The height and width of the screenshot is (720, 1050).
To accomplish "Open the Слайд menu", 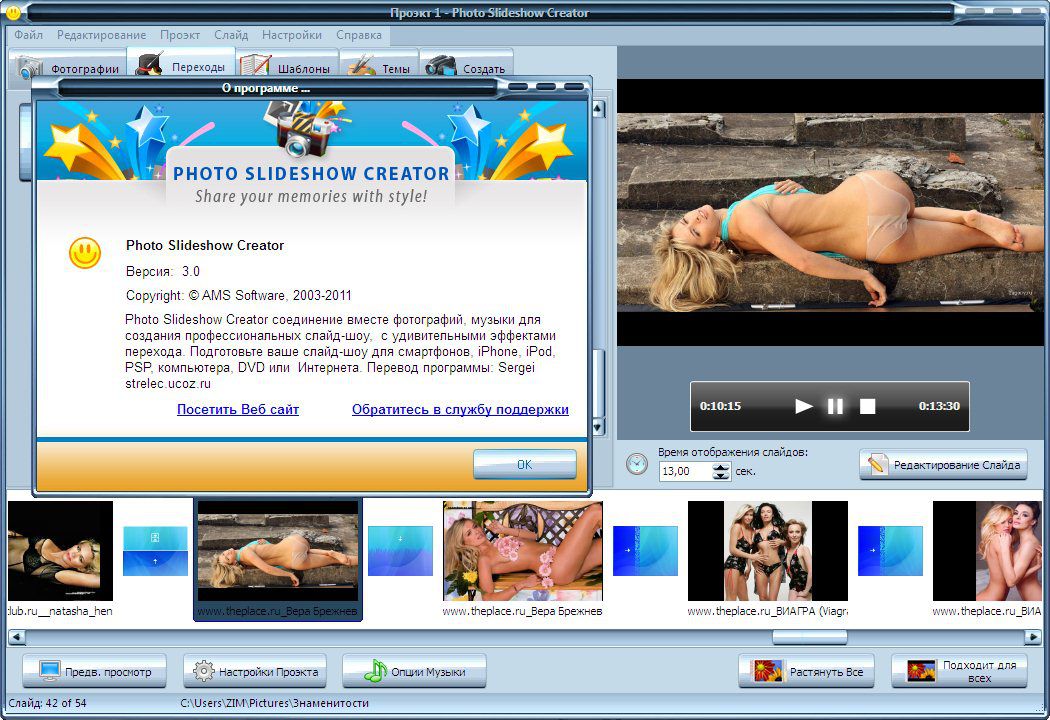I will (x=231, y=35).
